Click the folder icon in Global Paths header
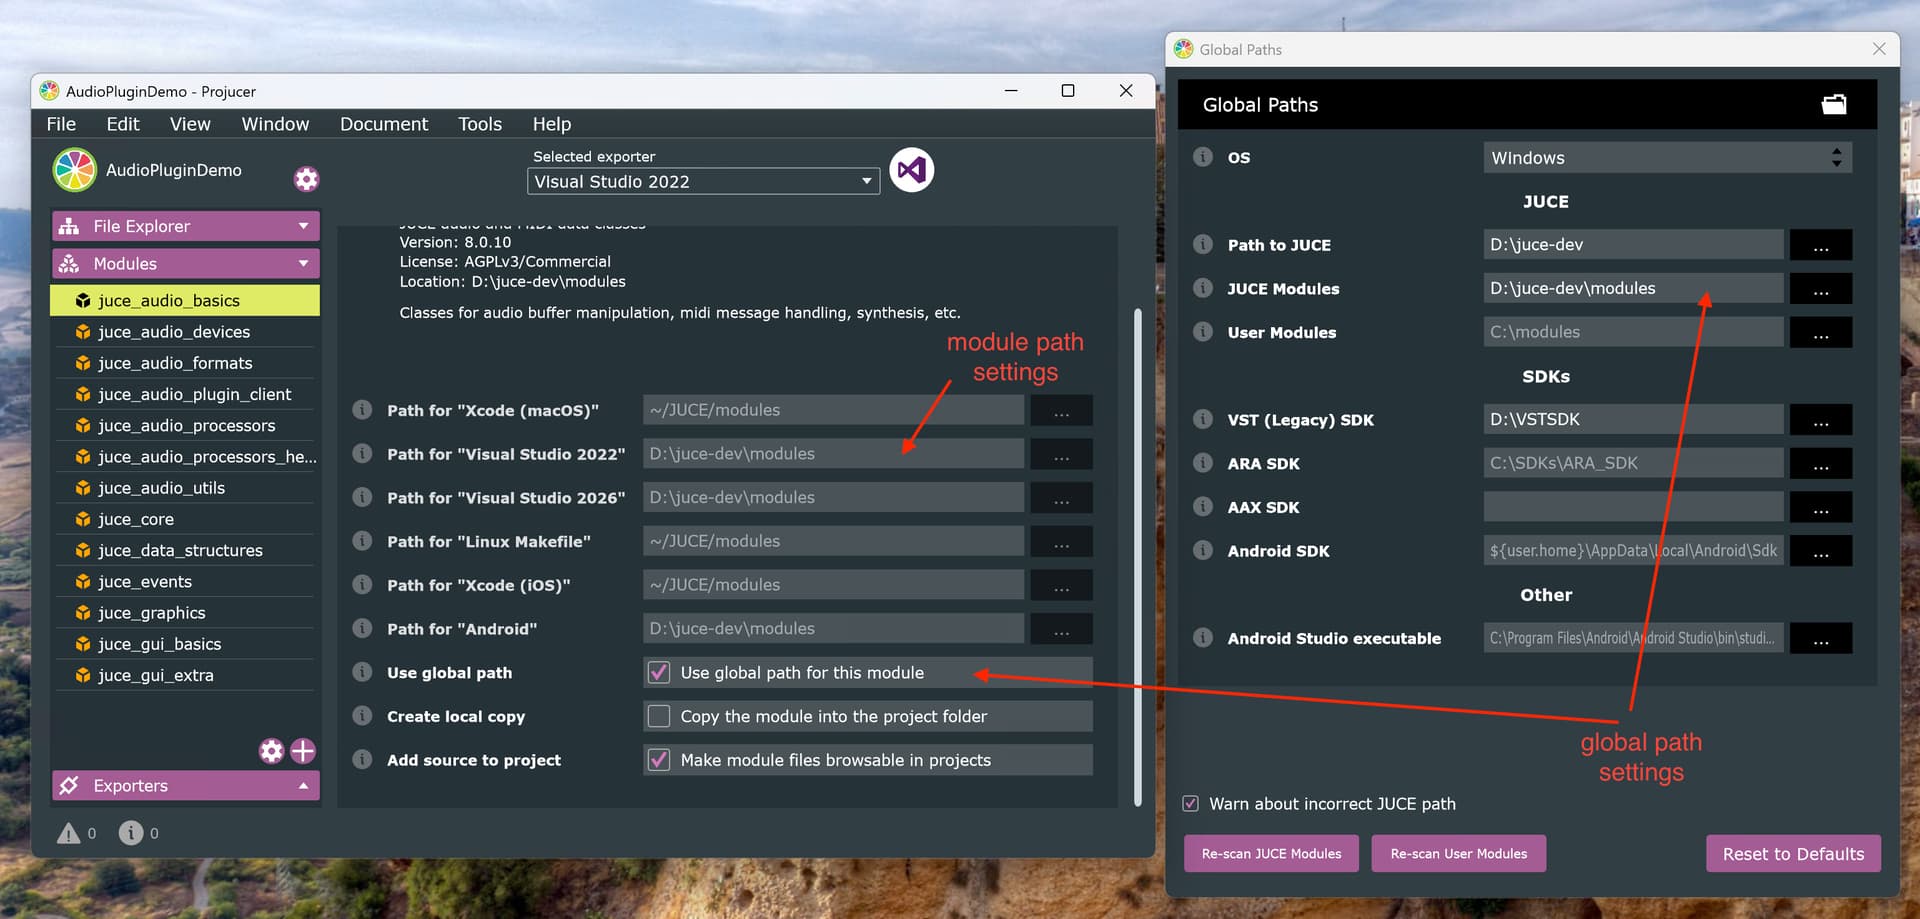The height and width of the screenshot is (919, 1920). [x=1835, y=103]
